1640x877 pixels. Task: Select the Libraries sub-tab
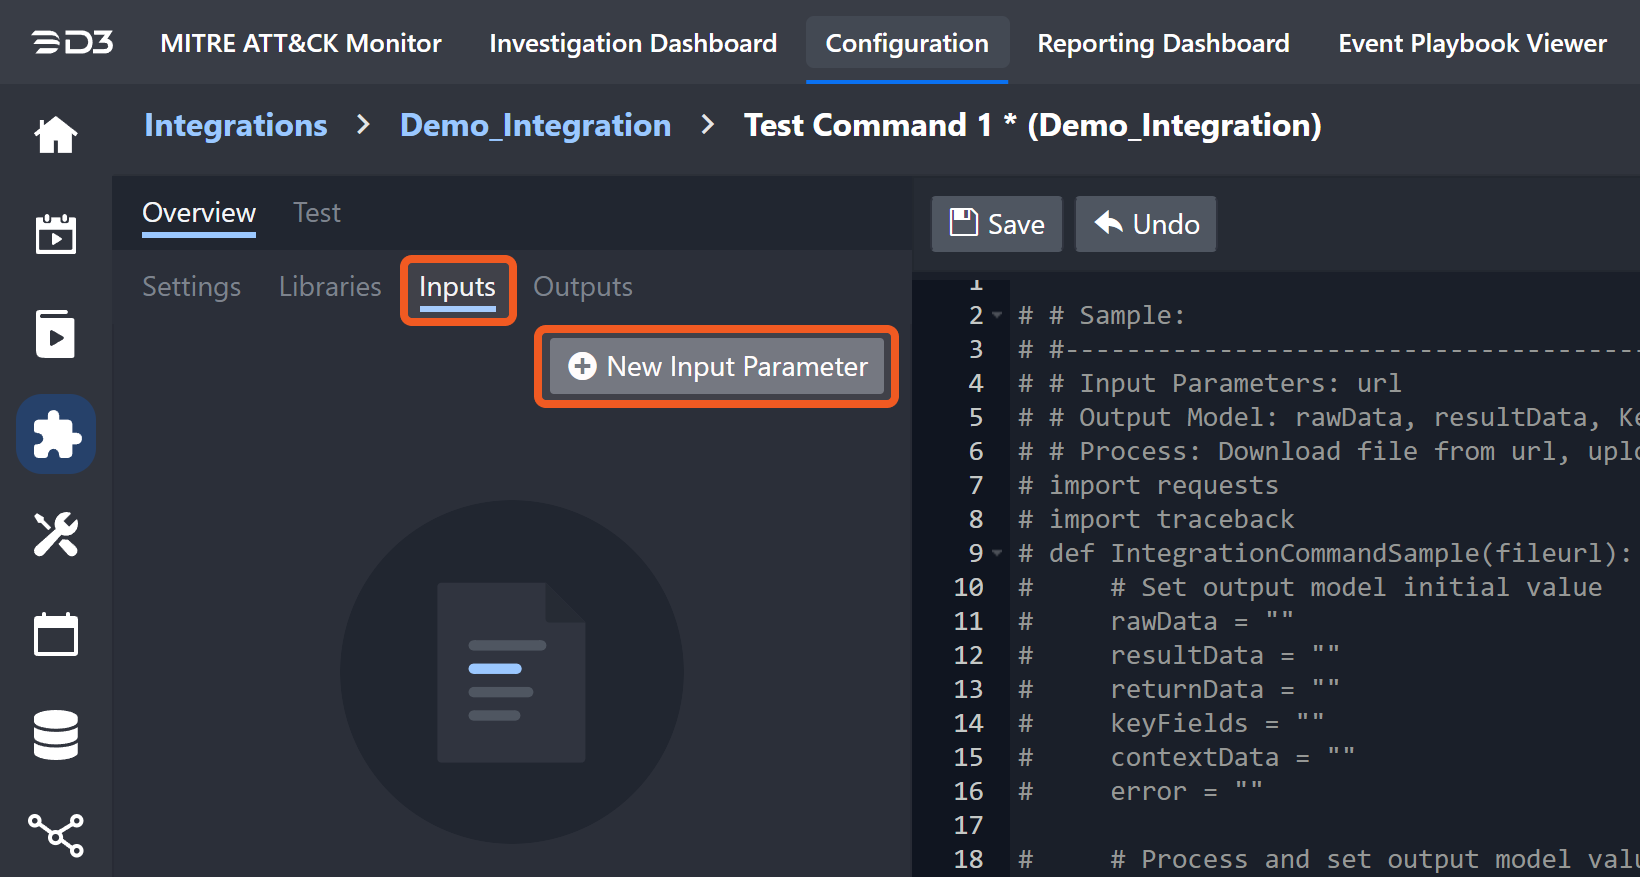[x=330, y=287]
